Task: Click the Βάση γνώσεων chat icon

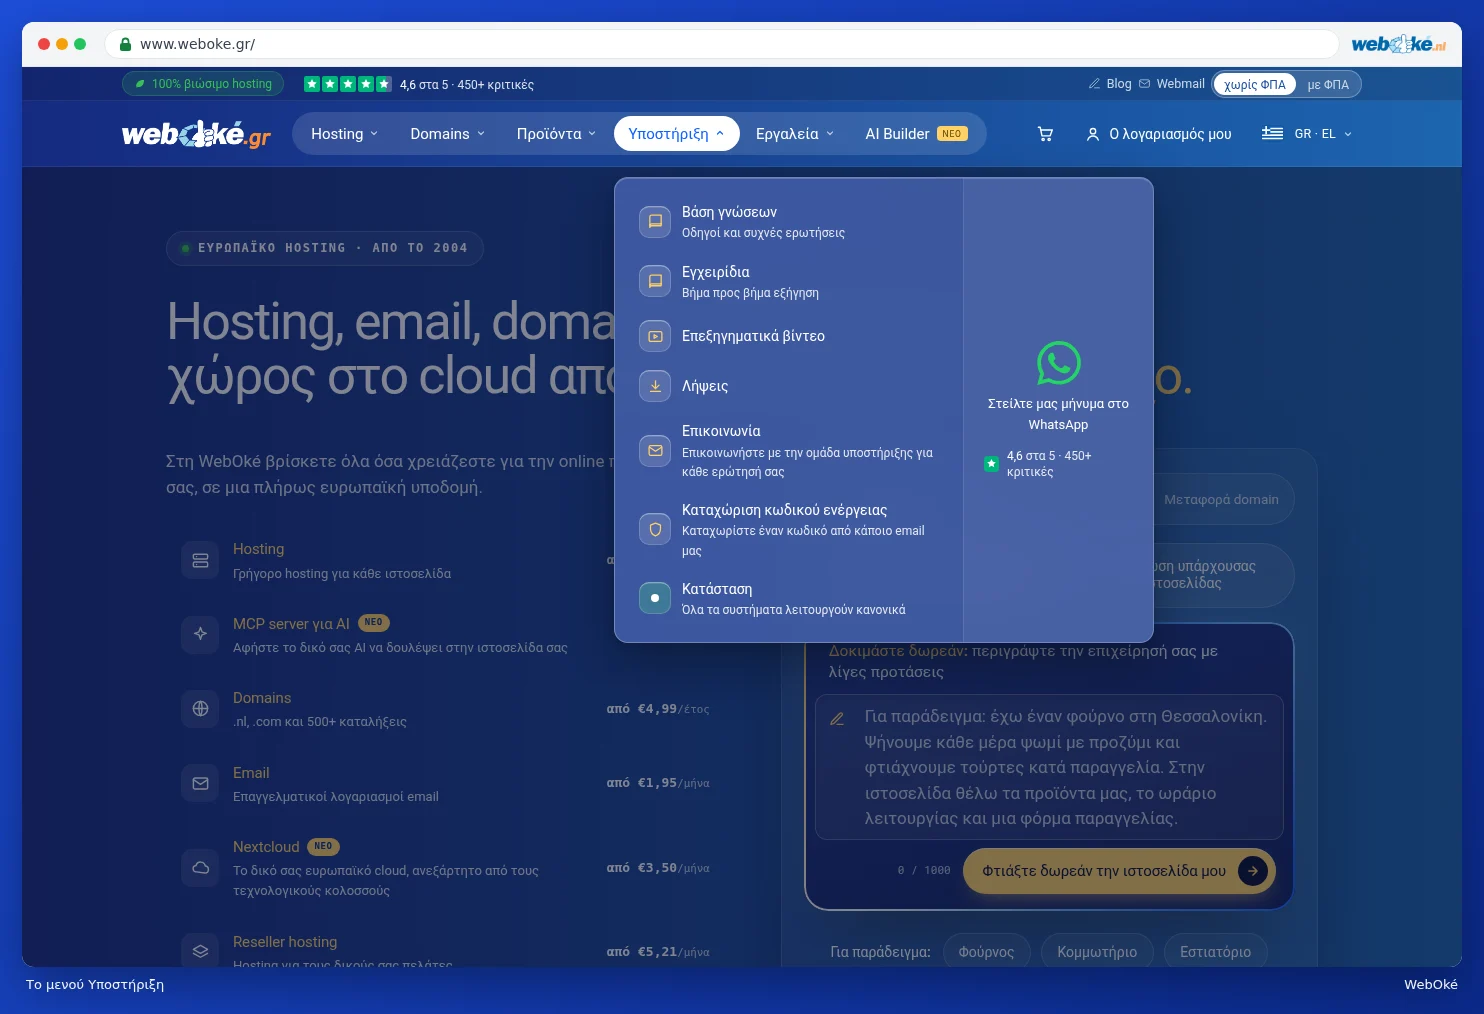Action: pyautogui.click(x=655, y=221)
